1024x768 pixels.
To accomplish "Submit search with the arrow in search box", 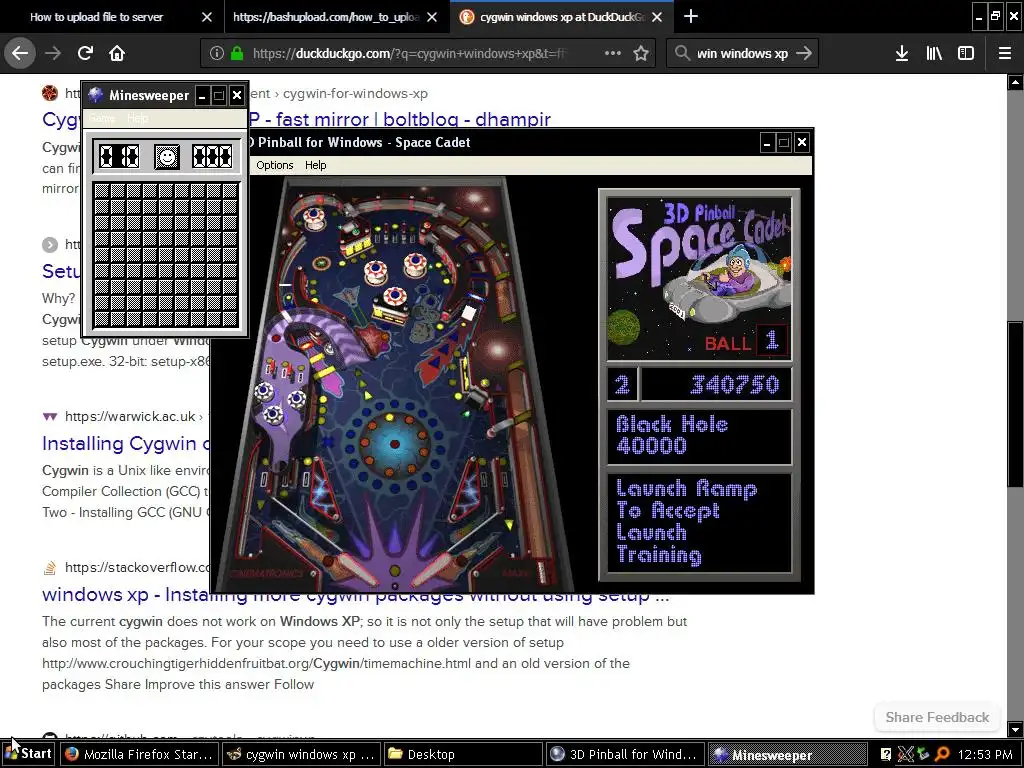I will [805, 53].
